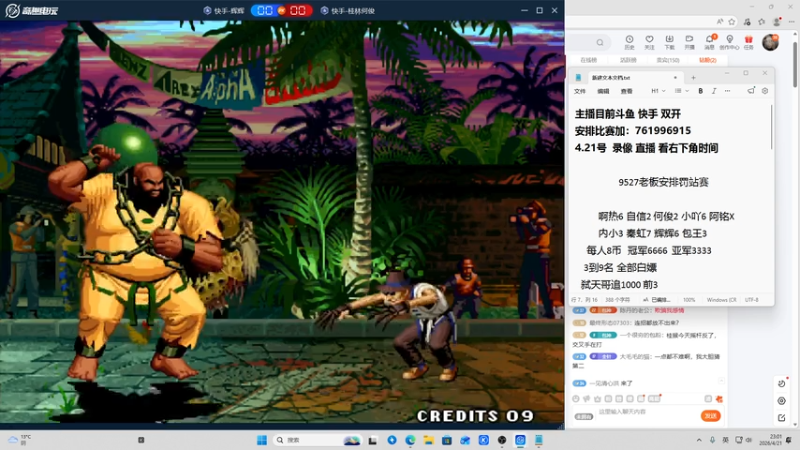This screenshot has width=800, height=450.
Task: Click read-aloud icon in browser address bar
Action: click(720, 21)
